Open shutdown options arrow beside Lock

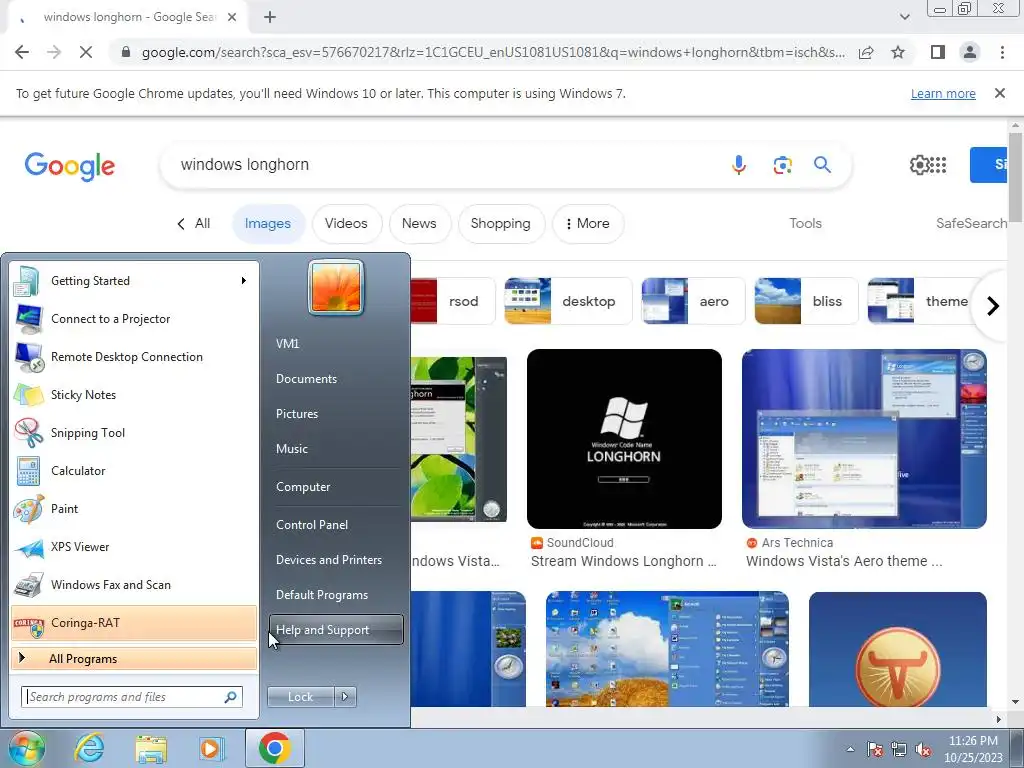tap(345, 697)
